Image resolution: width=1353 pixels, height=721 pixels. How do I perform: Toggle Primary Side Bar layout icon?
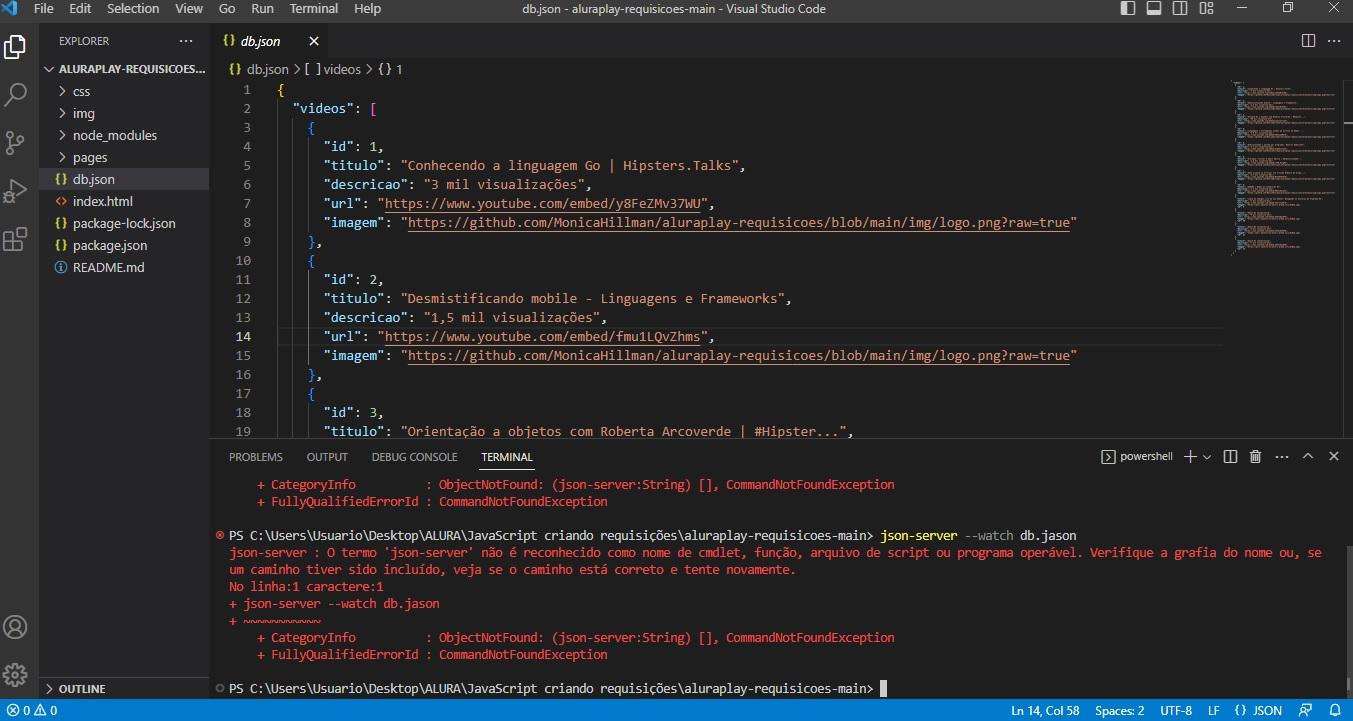pos(1130,8)
